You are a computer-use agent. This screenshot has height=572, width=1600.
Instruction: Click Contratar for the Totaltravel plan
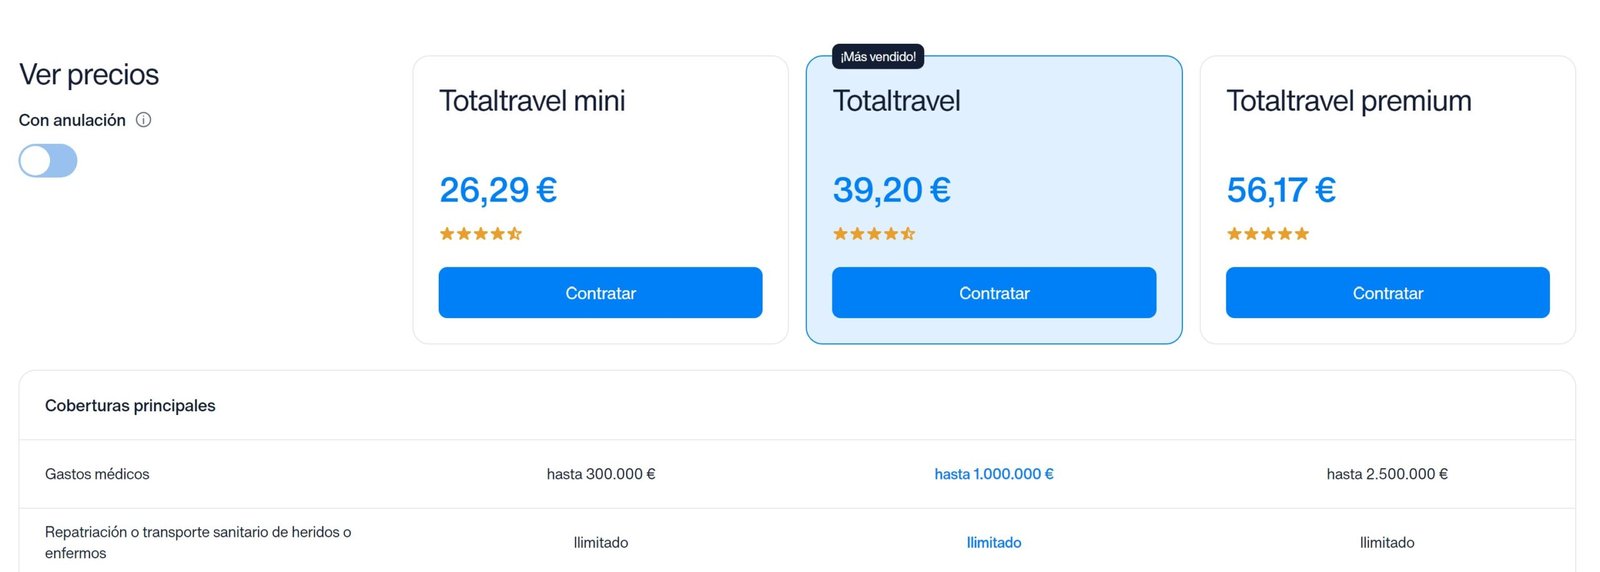pos(994,293)
